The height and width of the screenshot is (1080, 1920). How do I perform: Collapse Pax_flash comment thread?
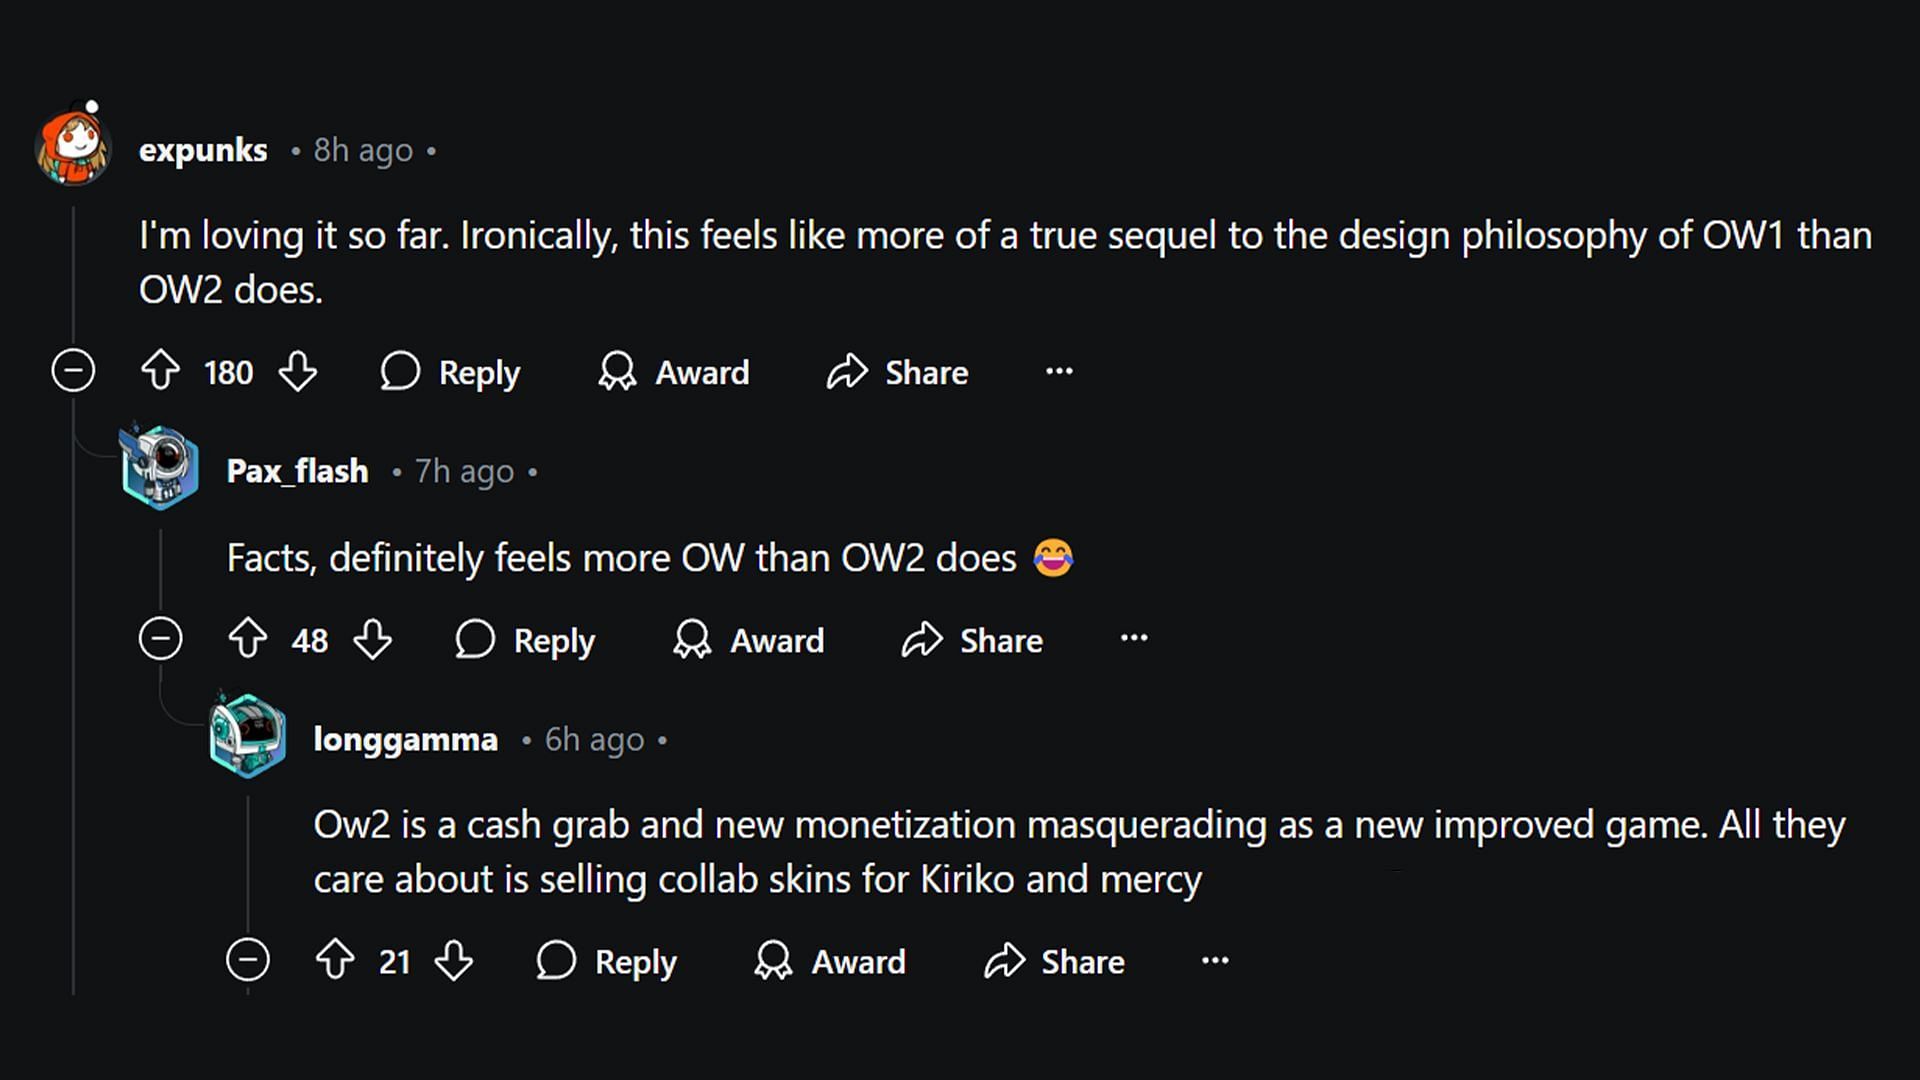[158, 640]
